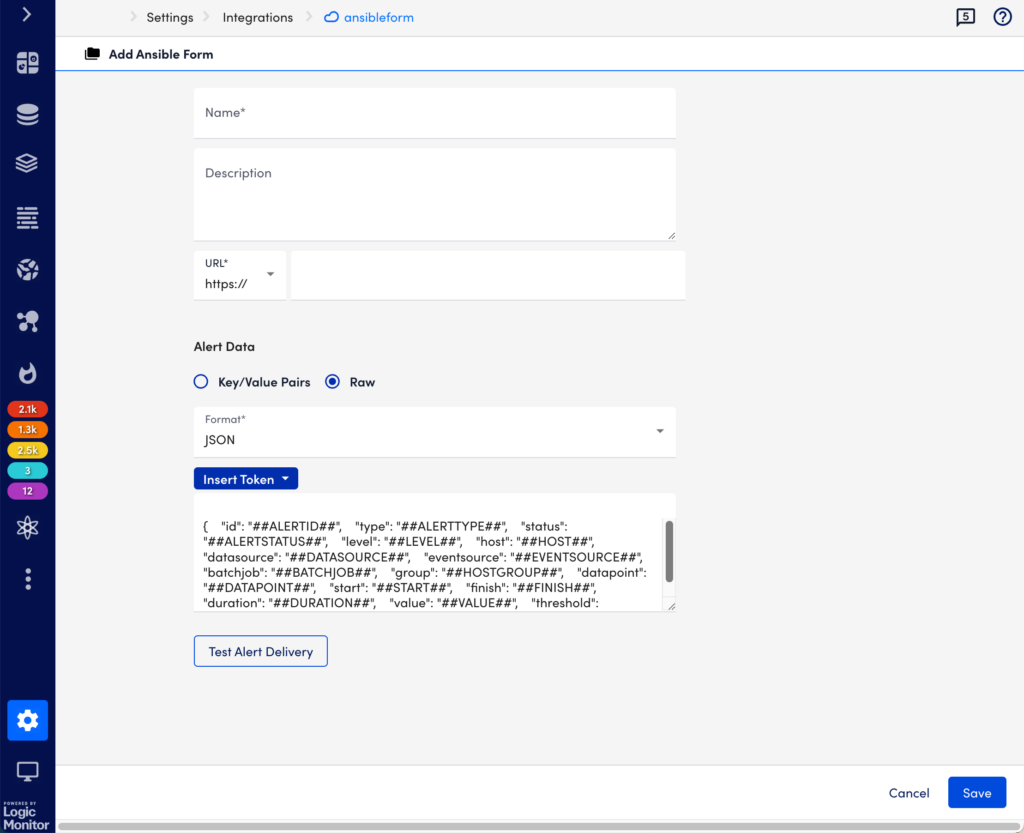This screenshot has height=833, width=1024.
Task: Click the Name input field
Action: pyautogui.click(x=434, y=113)
